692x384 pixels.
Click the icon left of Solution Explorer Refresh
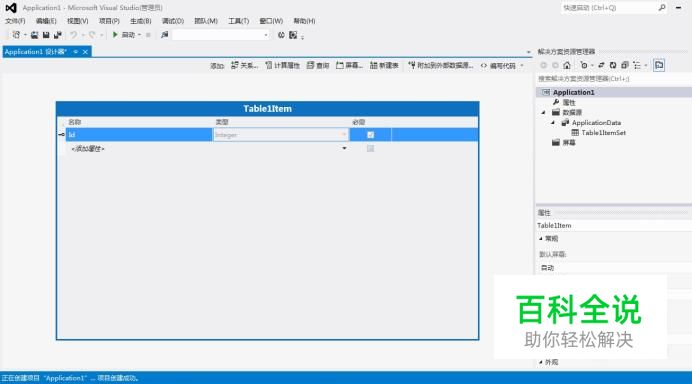(x=601, y=65)
